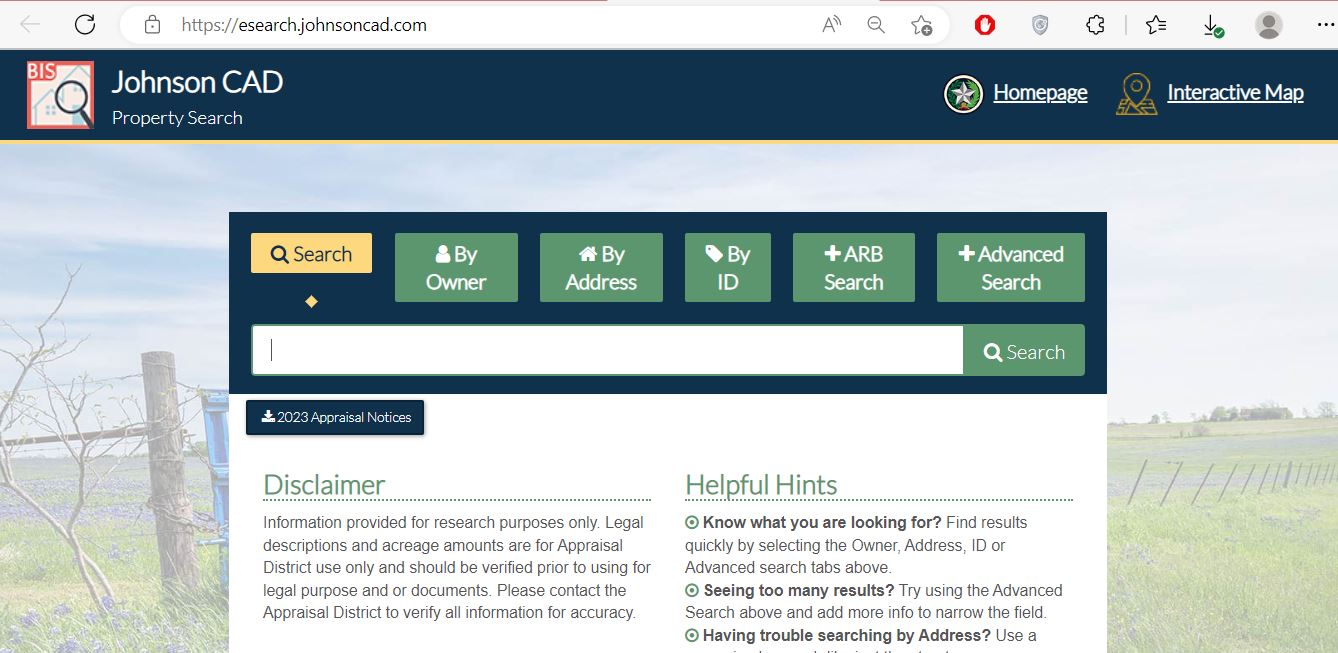Download the 2023 Appraisal Notices

tap(335, 418)
